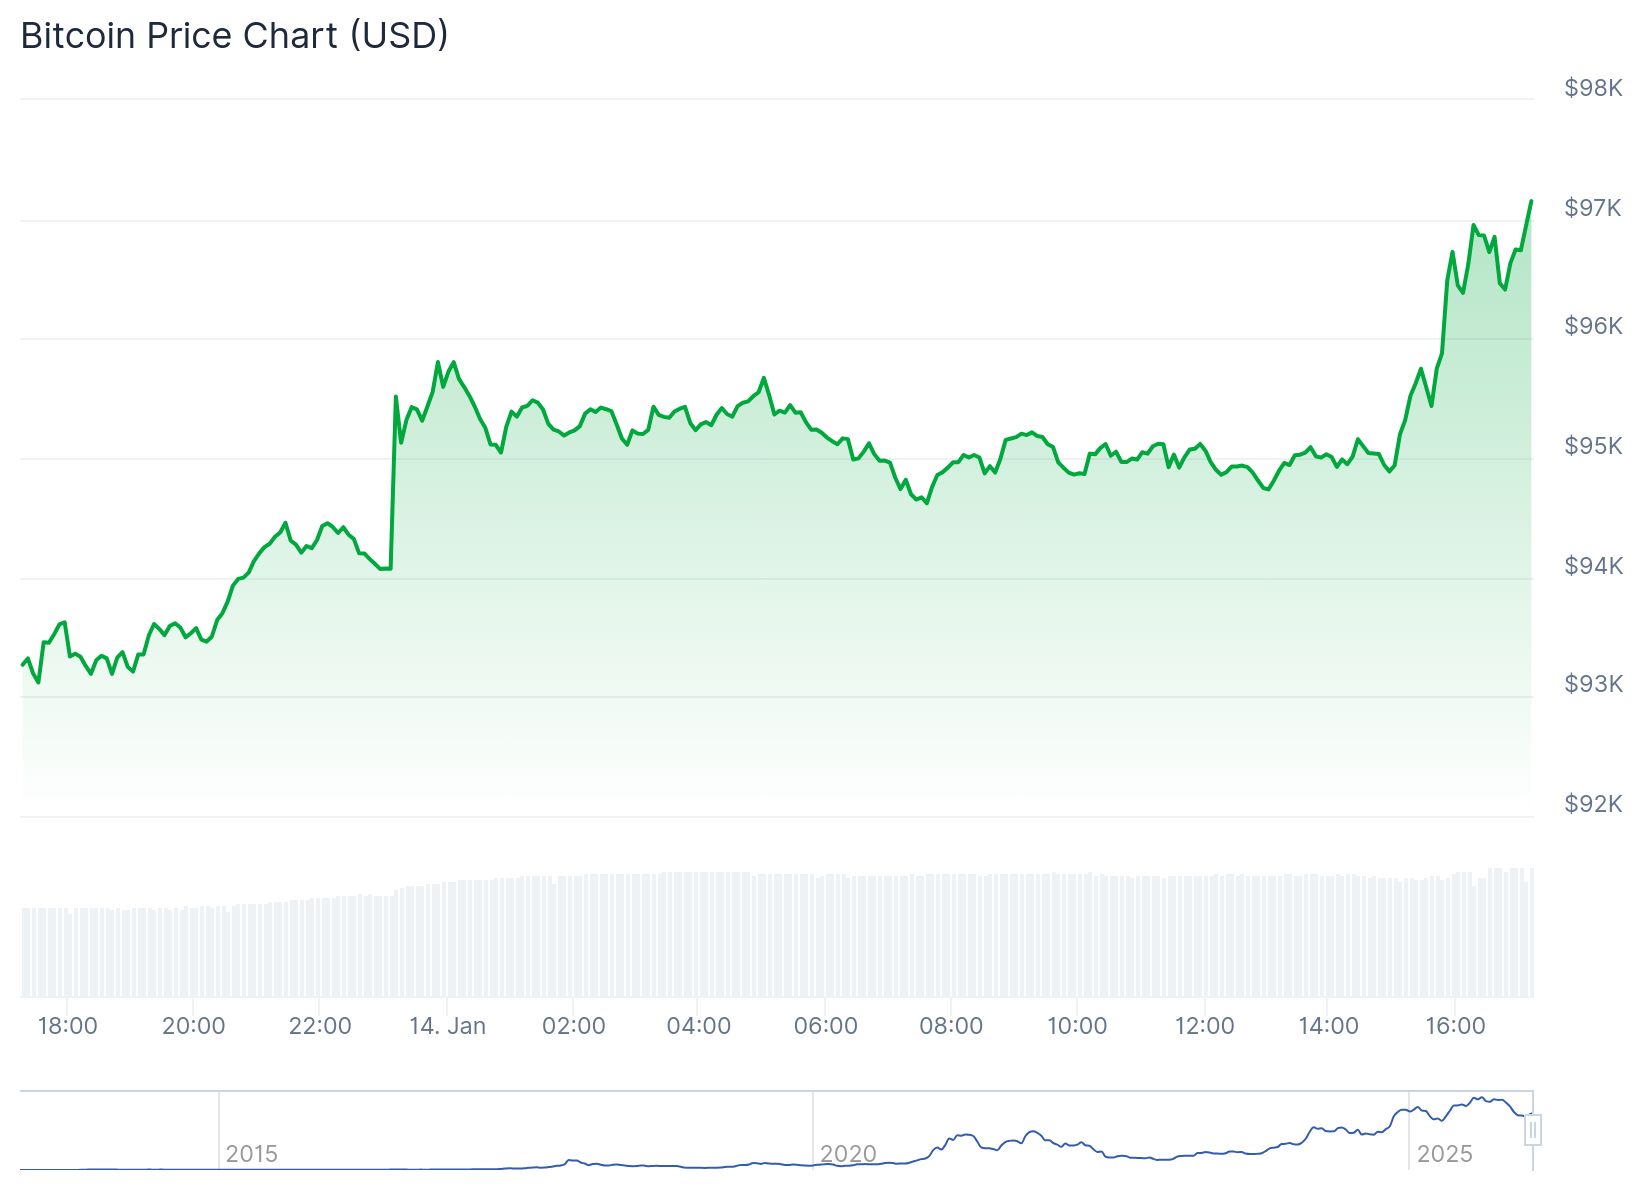This screenshot has height=1200, width=1644.
Task: Click the $93K price axis label
Action: pos(1593,684)
